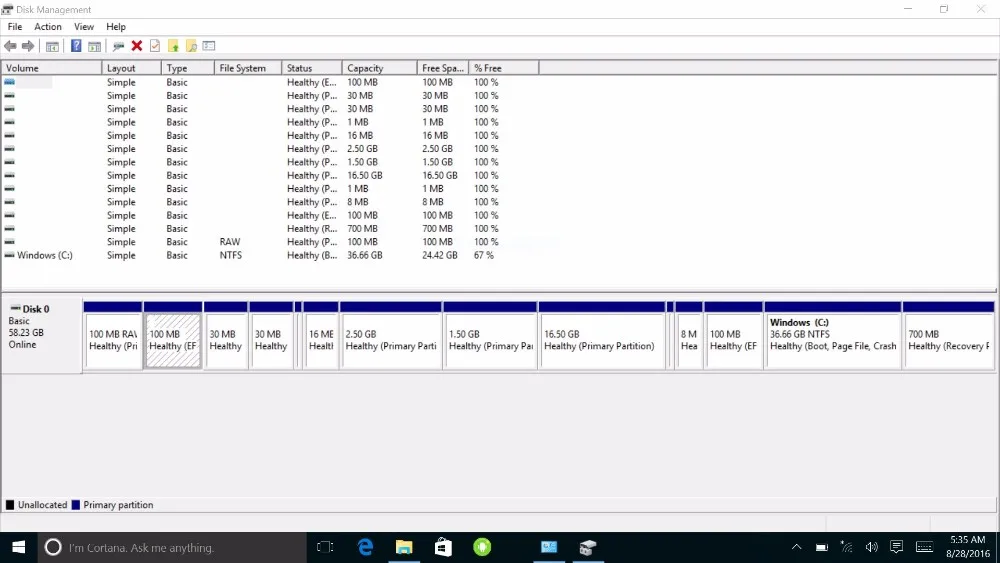Screen dimensions: 1000x563
Task: Click the Disk 0 drive icon
Action: [15, 309]
